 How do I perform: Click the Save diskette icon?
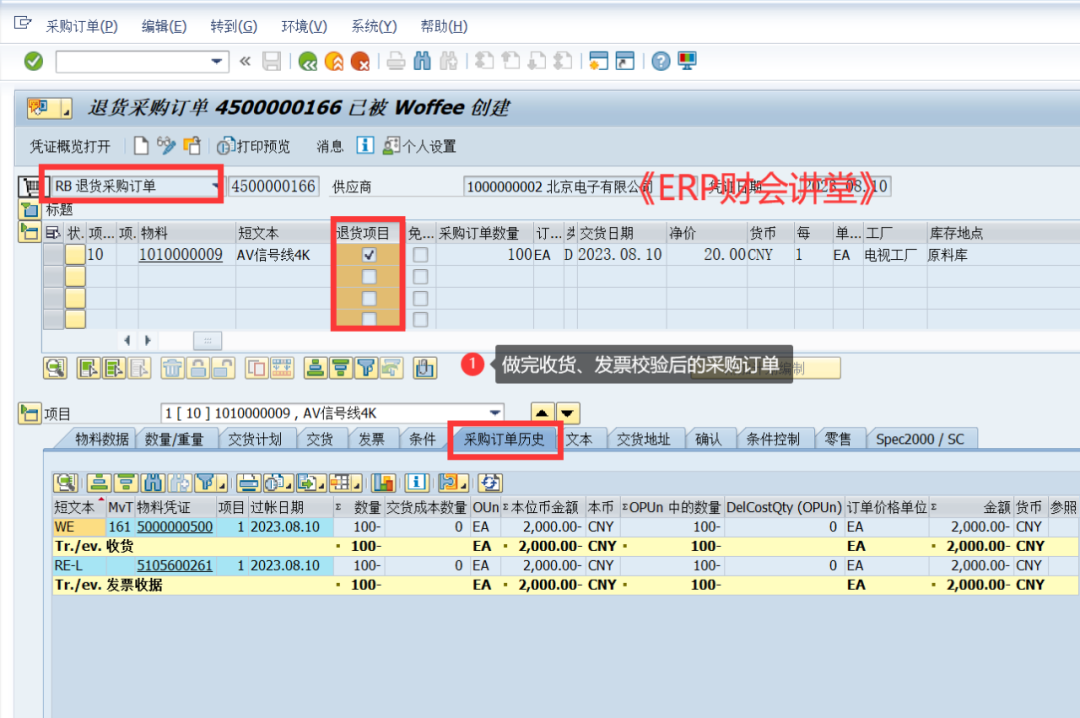[271, 62]
